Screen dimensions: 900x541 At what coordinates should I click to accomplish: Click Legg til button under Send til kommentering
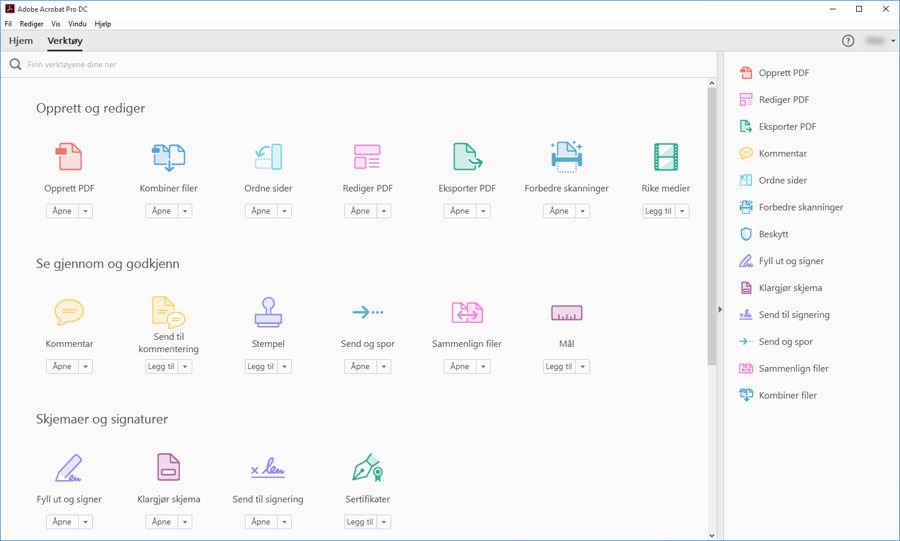(161, 367)
